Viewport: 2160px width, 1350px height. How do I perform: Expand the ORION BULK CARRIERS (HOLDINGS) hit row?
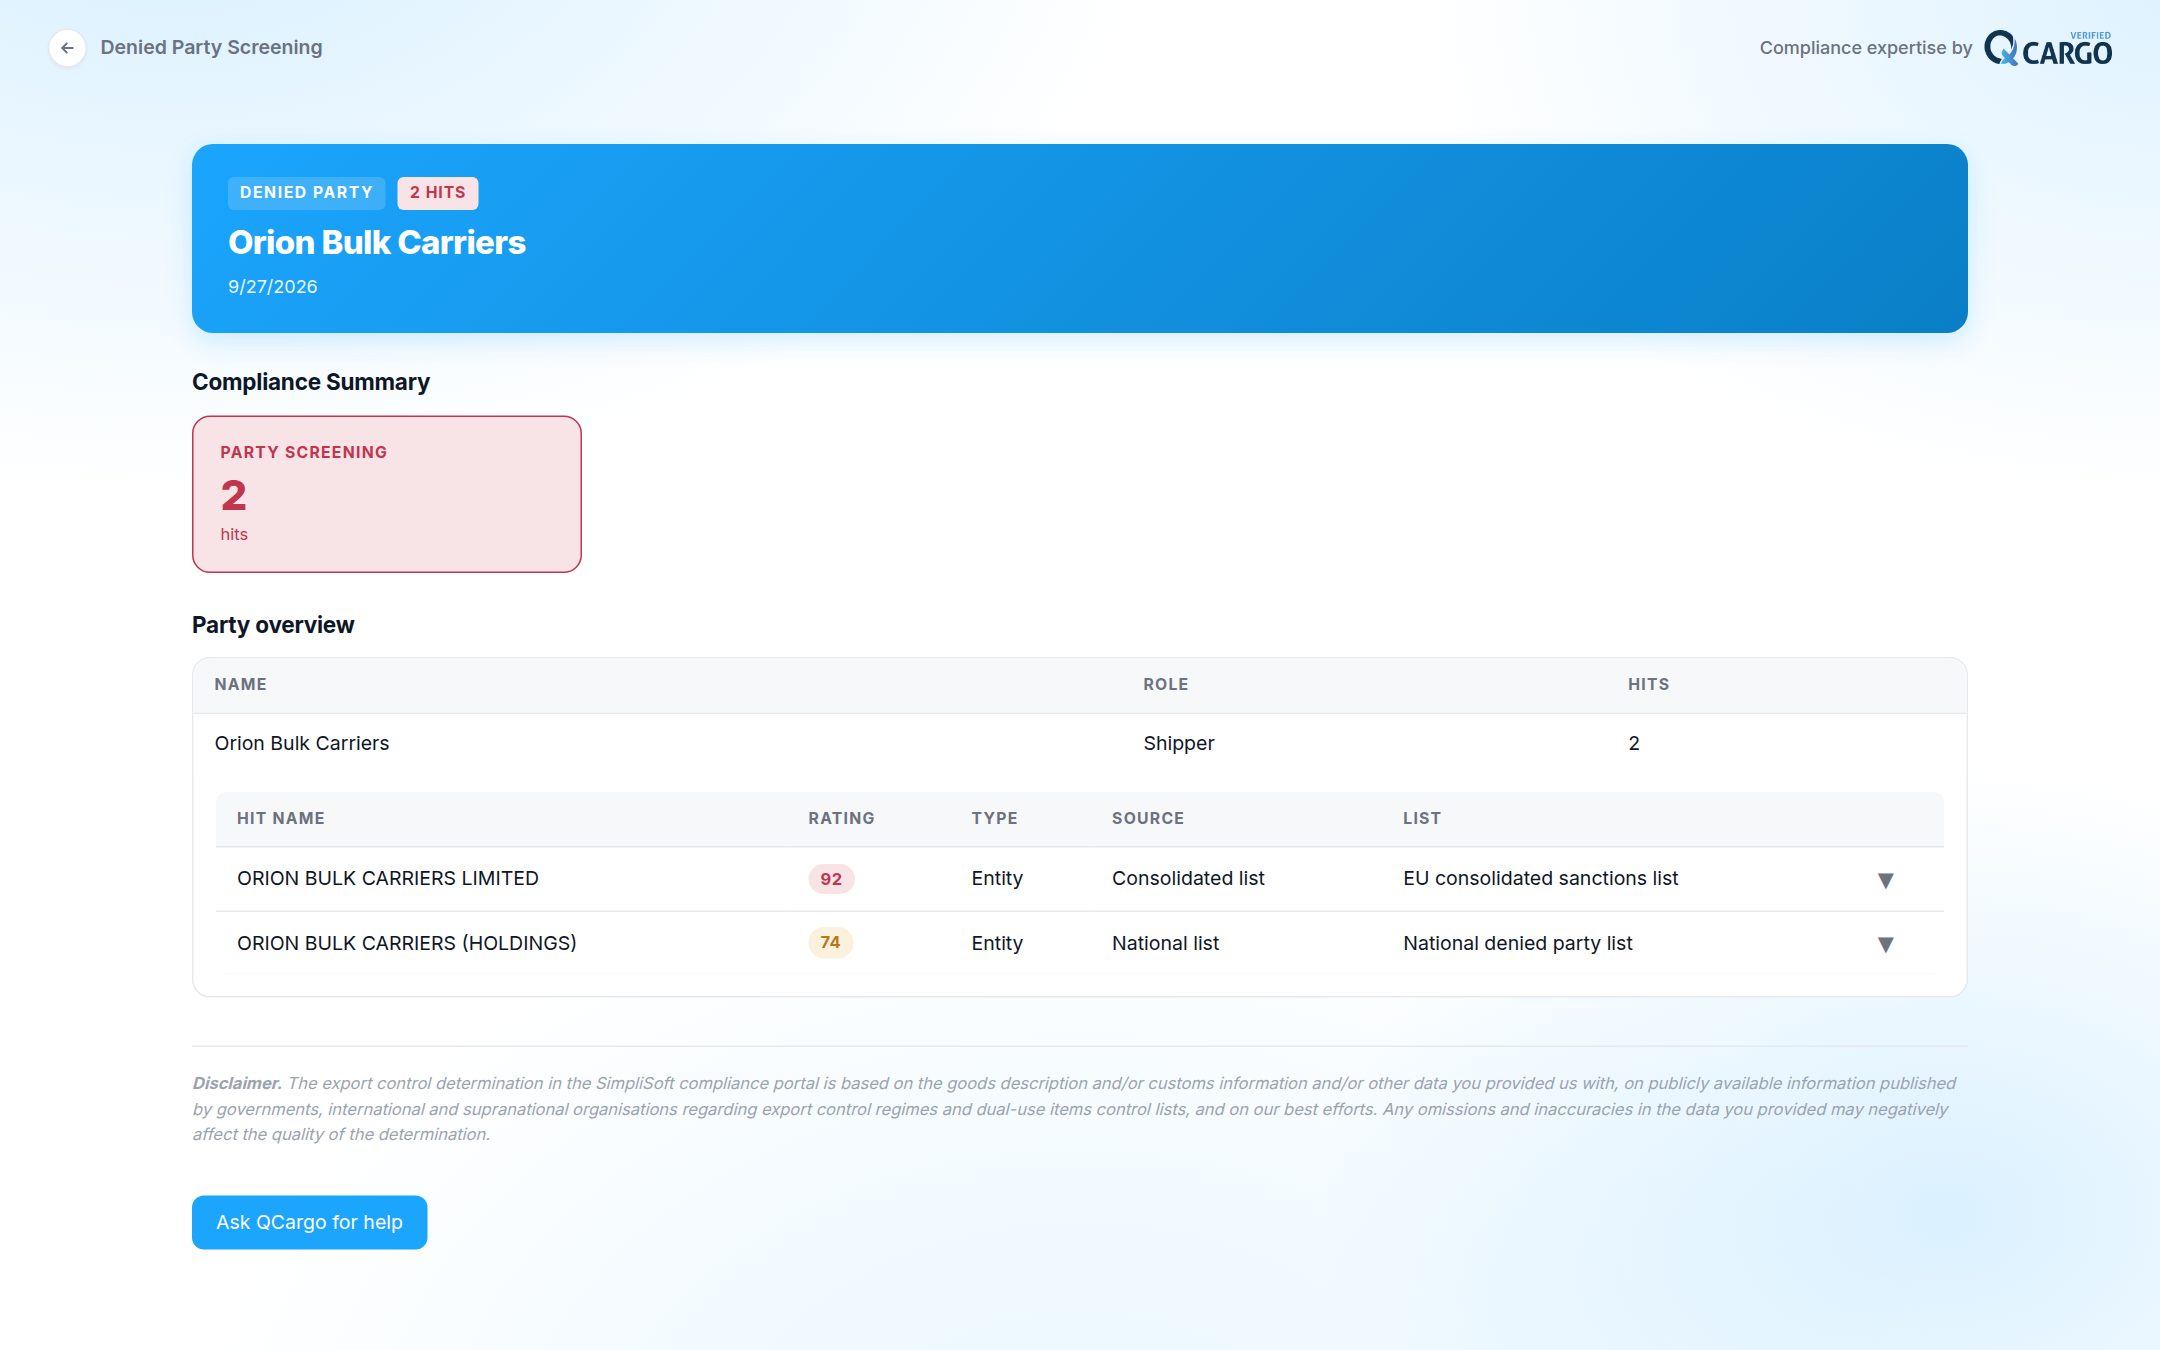(1885, 944)
